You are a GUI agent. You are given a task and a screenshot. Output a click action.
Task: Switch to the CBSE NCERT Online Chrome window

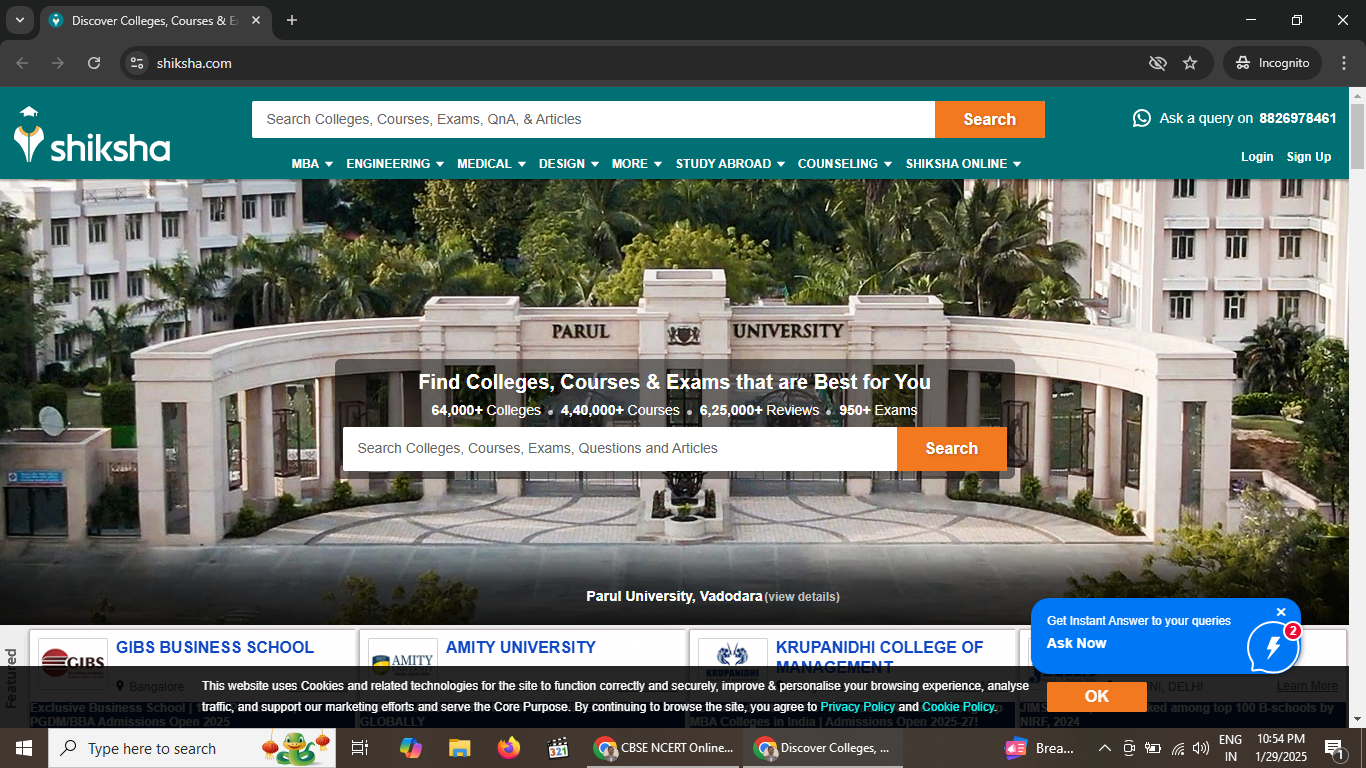coord(663,748)
